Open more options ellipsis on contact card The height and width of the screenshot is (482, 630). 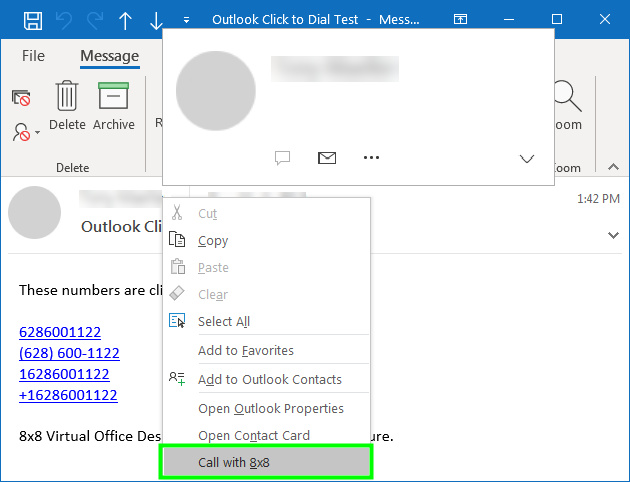(x=371, y=157)
